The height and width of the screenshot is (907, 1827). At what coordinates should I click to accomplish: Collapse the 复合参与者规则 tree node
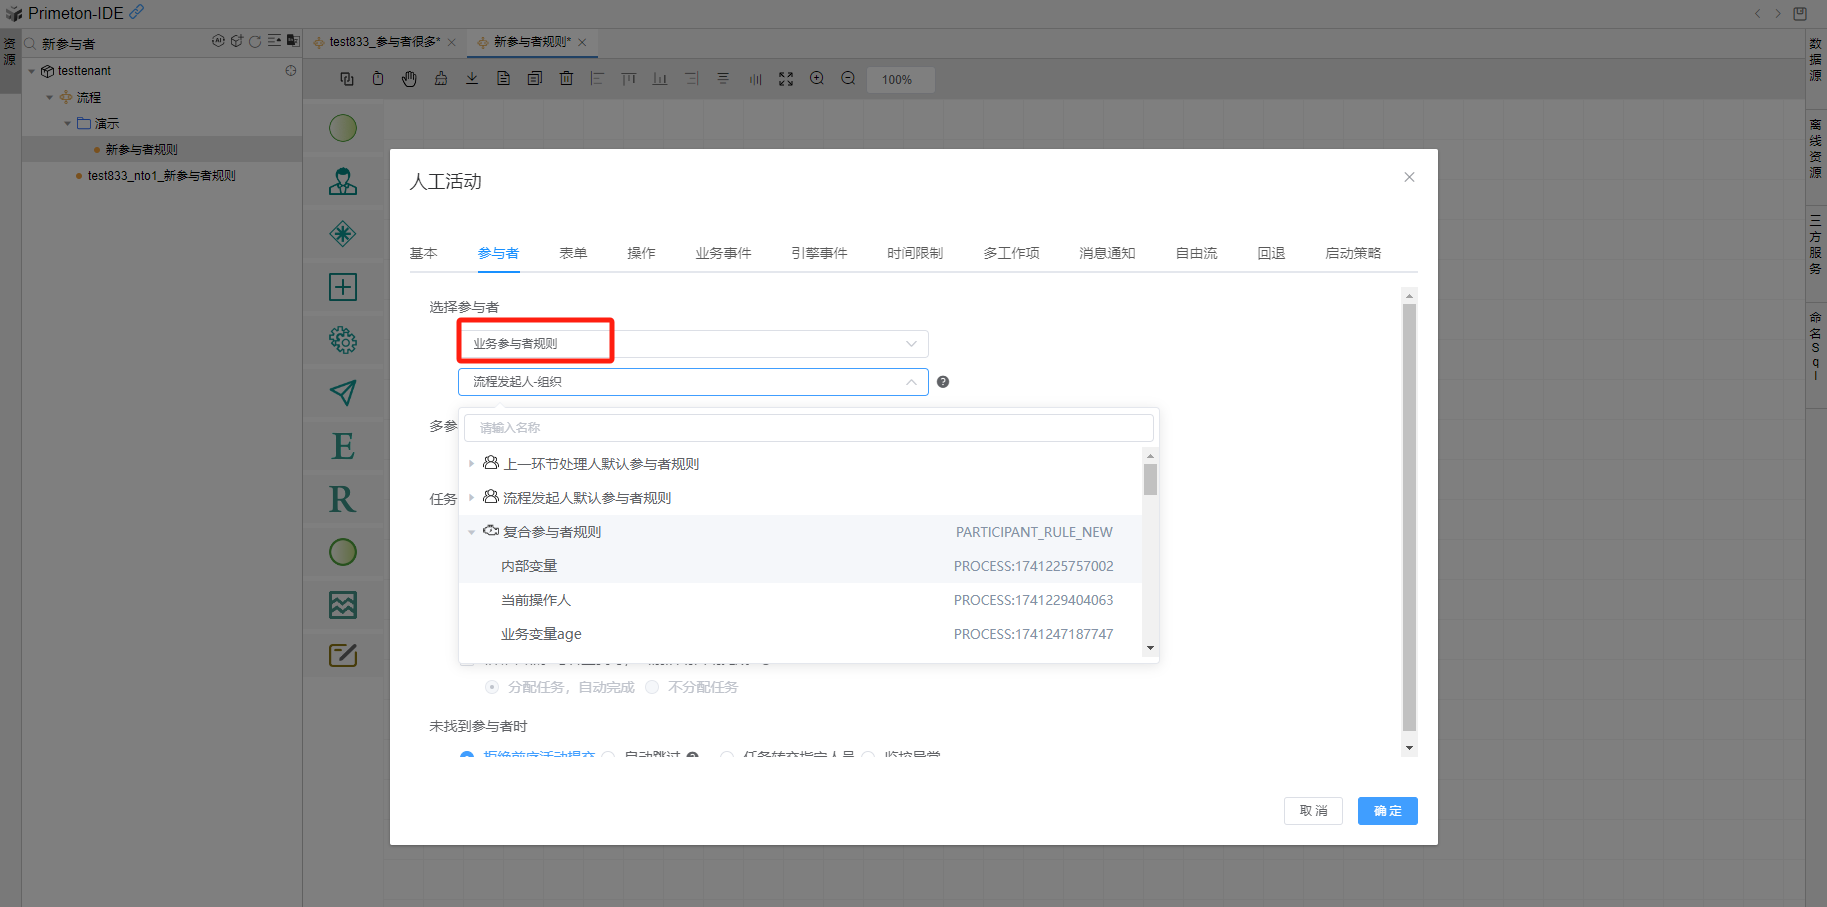(x=471, y=532)
